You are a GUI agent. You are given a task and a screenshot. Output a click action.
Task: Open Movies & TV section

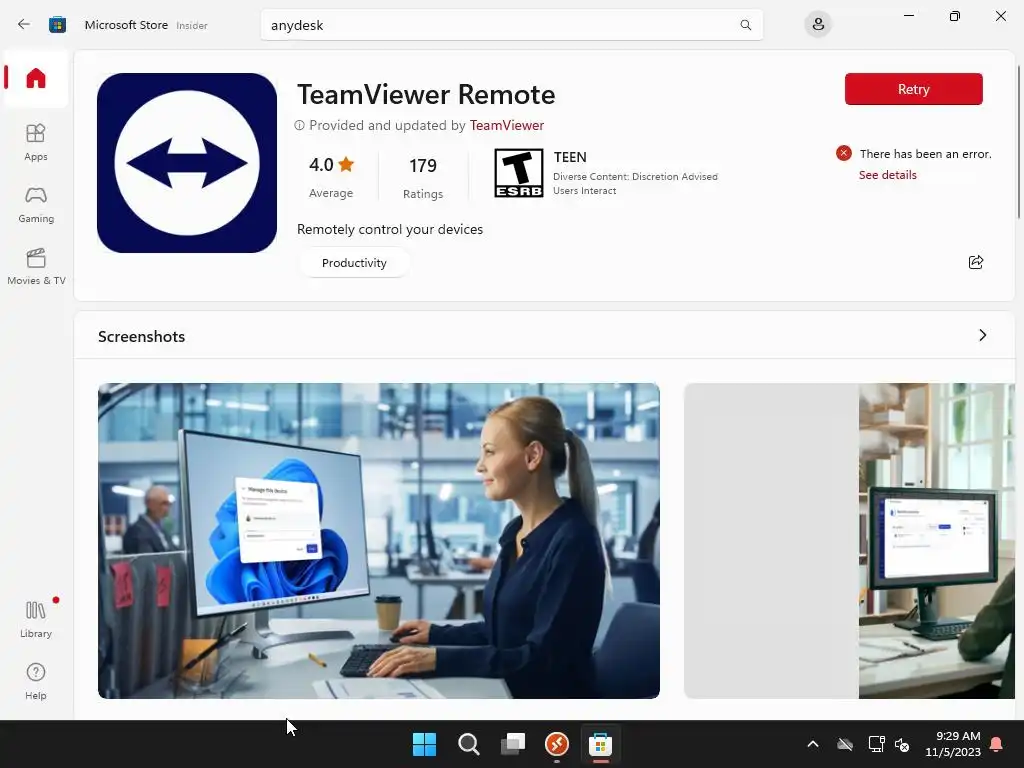point(36,266)
